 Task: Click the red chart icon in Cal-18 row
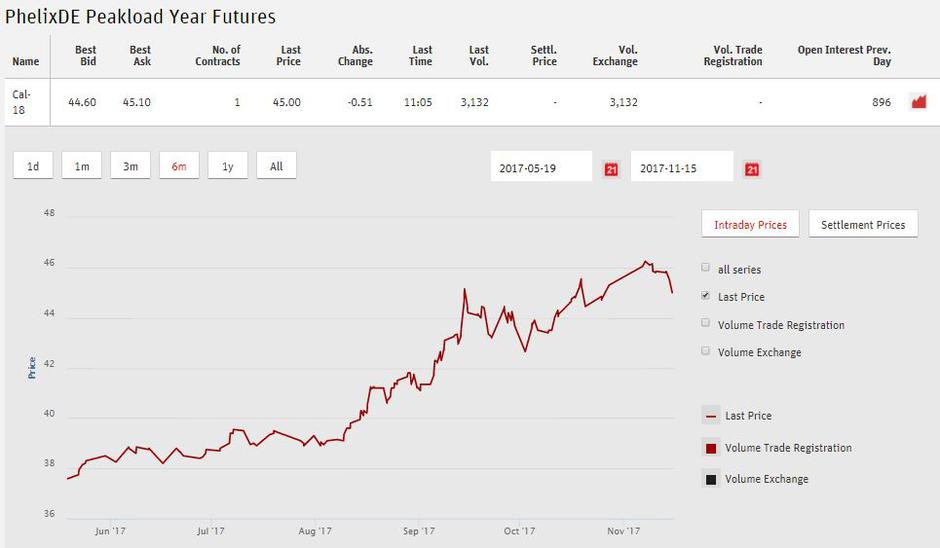(918, 102)
